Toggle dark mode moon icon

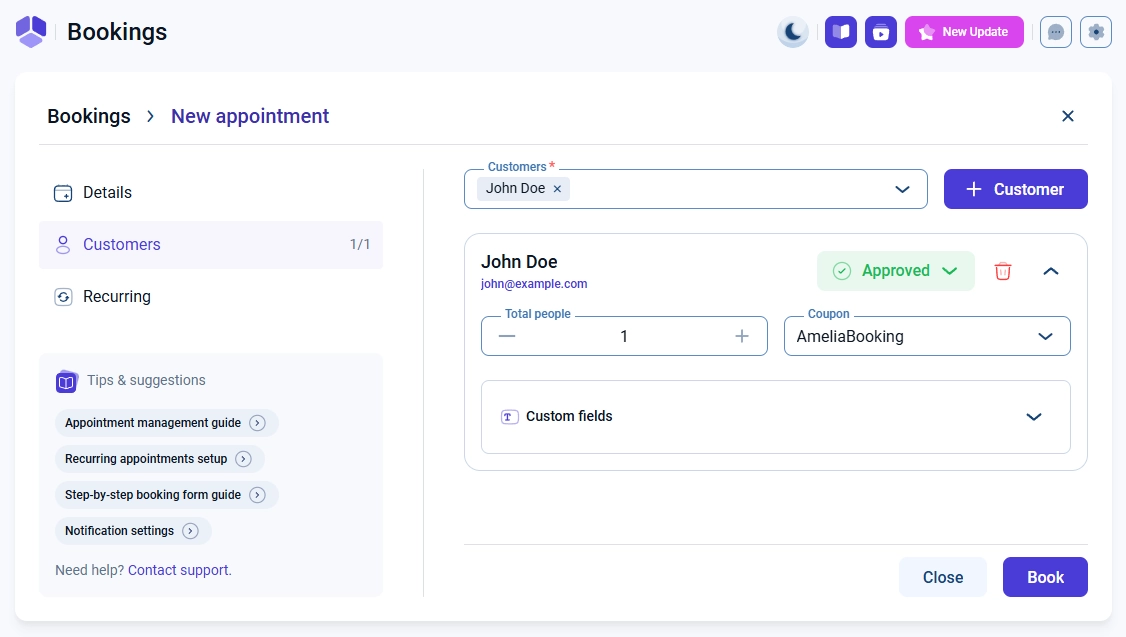[x=793, y=32]
